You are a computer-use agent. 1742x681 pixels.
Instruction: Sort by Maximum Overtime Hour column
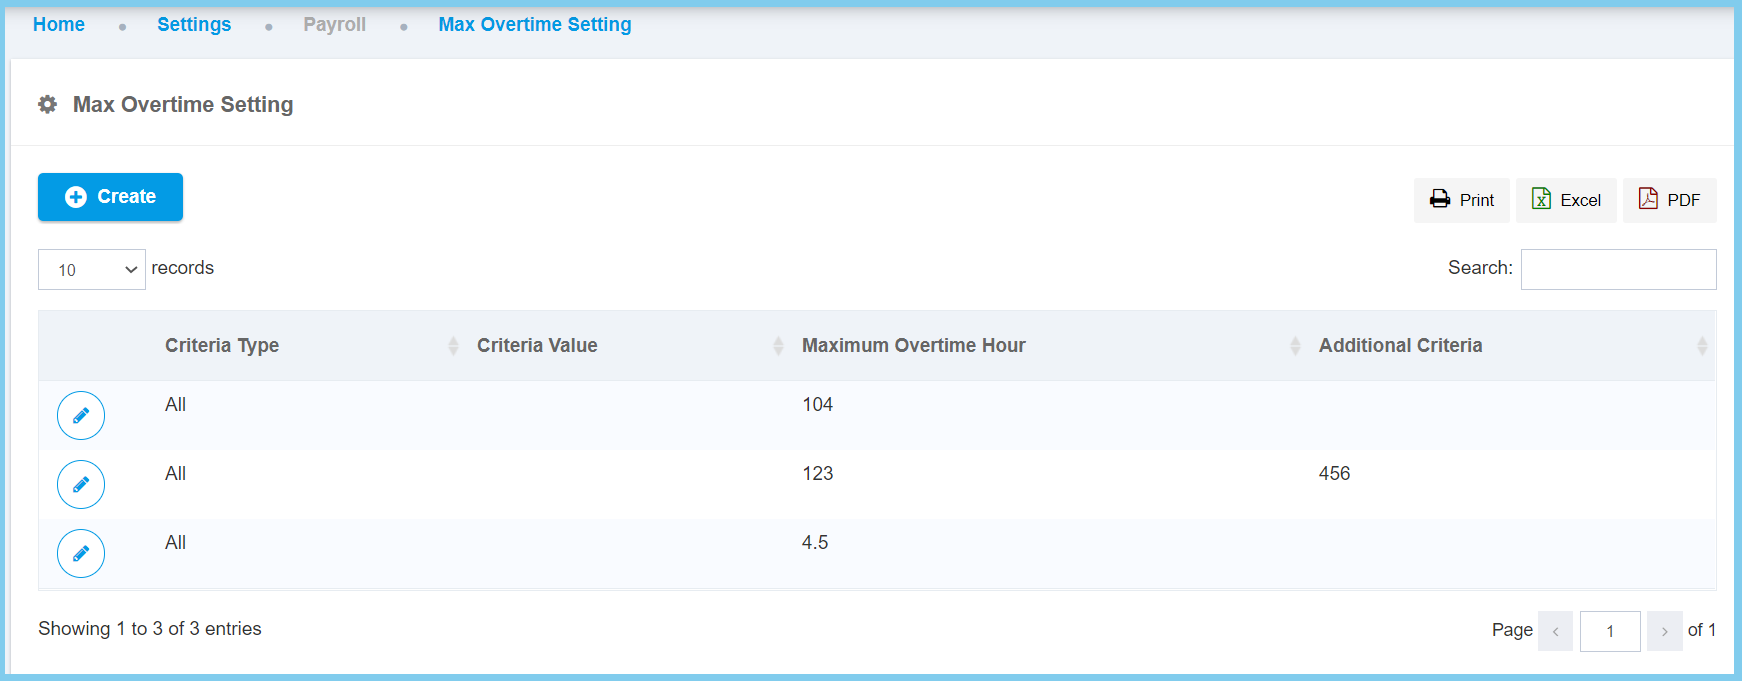(913, 345)
